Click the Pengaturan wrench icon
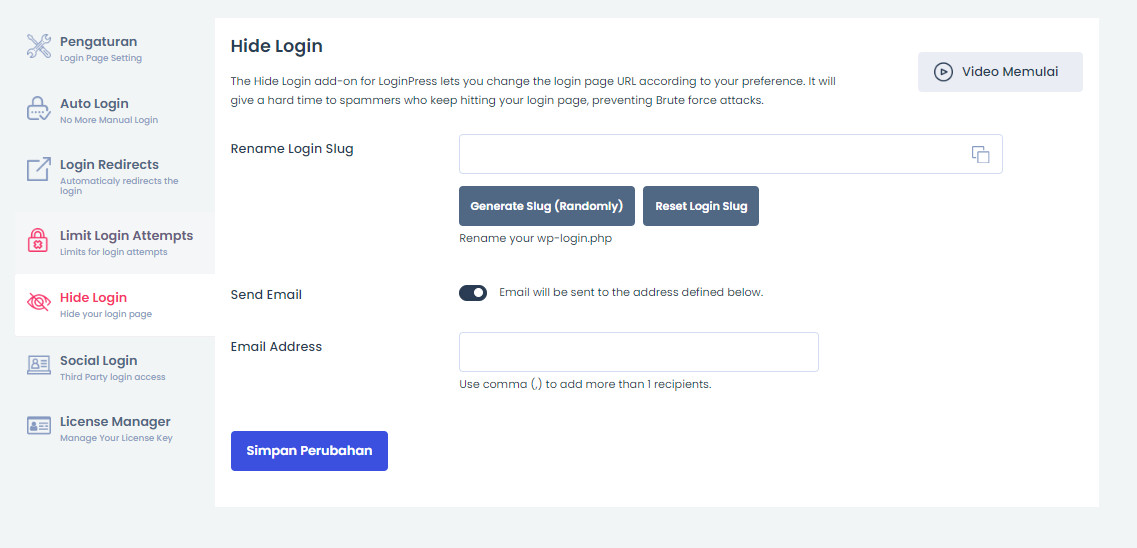This screenshot has width=1137, height=548. 38,46
